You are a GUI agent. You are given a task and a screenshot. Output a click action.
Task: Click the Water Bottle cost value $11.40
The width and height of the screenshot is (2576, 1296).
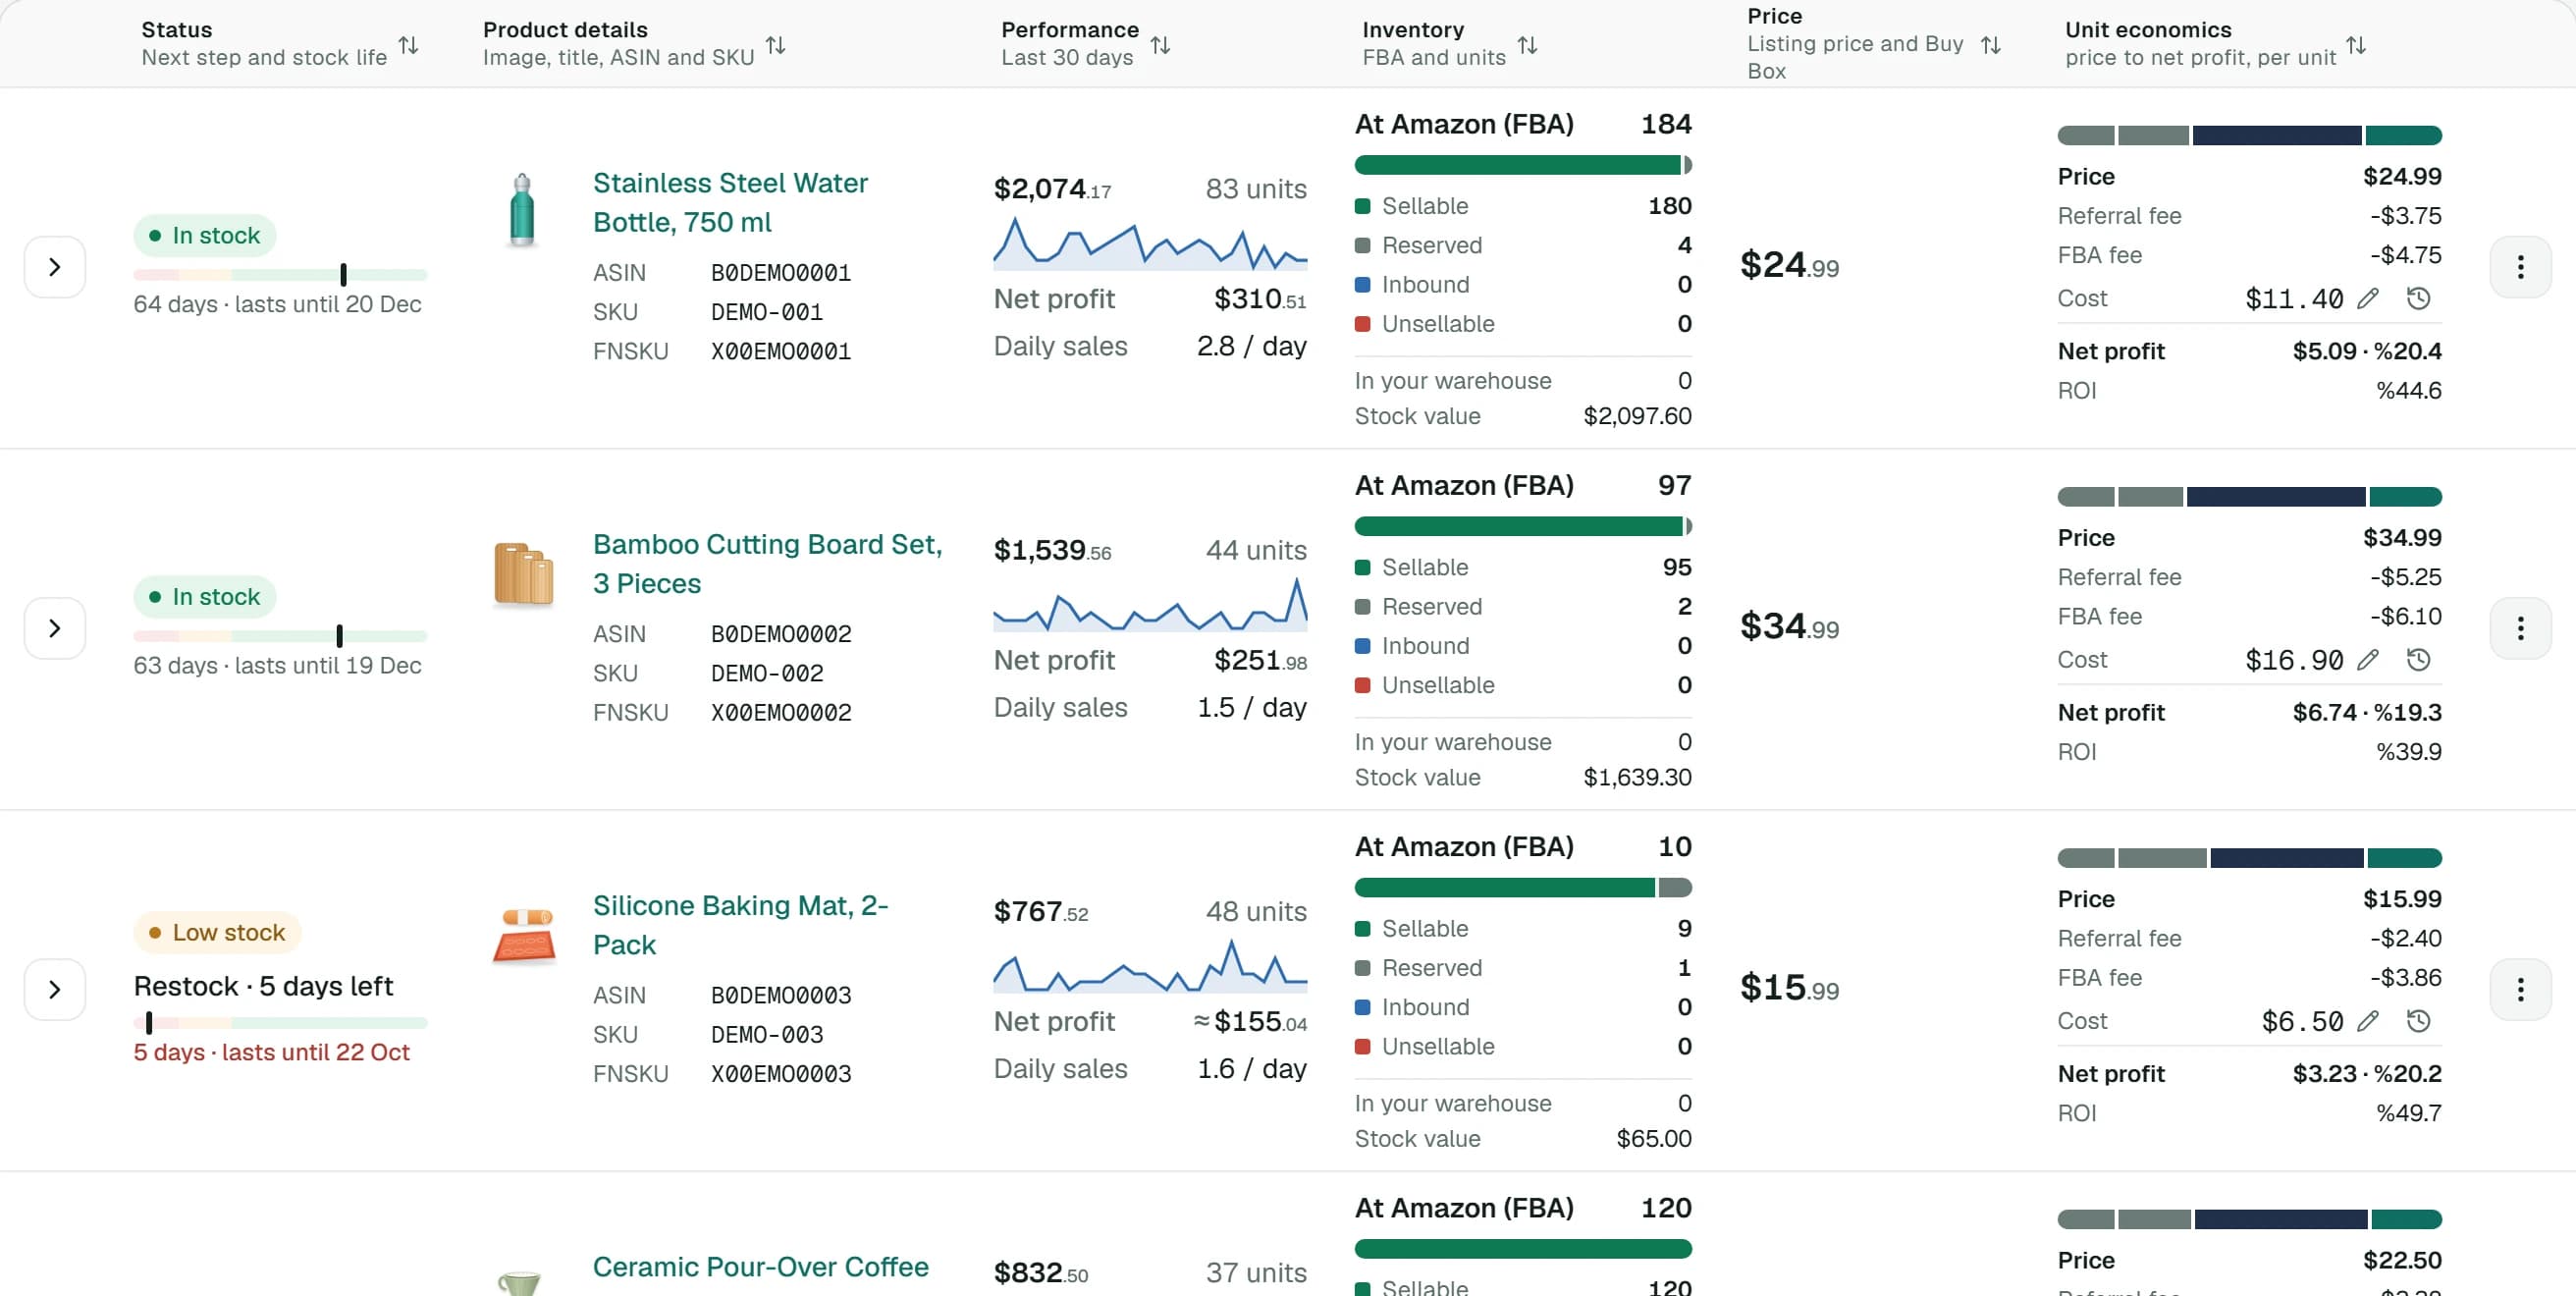(2293, 298)
